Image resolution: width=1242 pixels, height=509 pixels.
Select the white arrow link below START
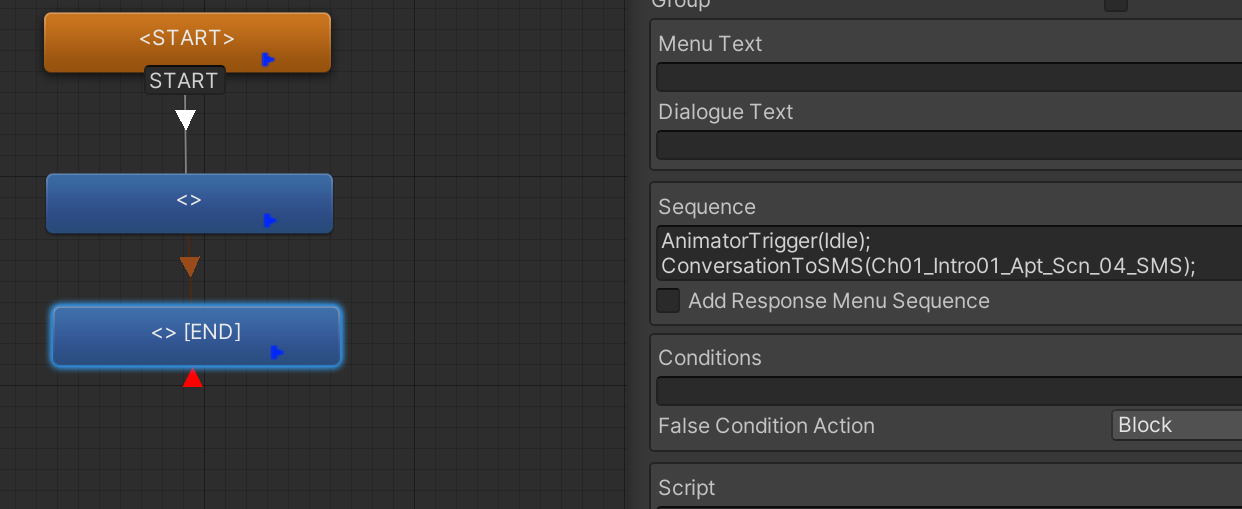(x=185, y=120)
